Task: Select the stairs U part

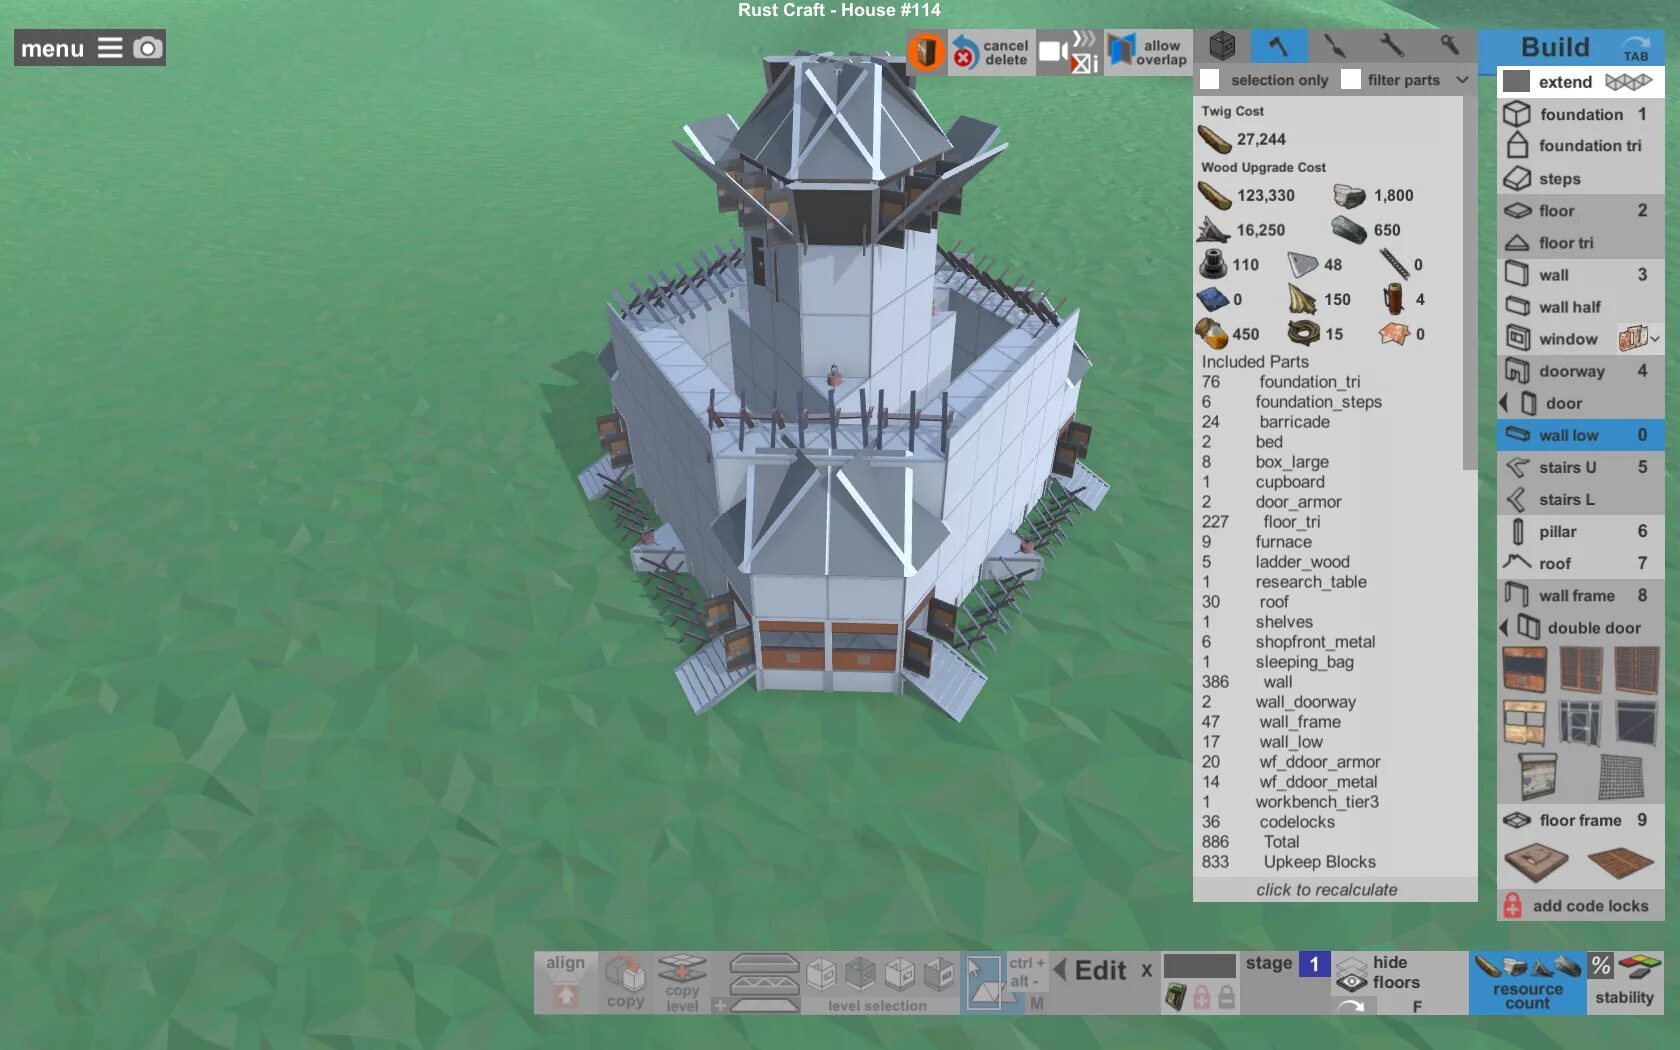Action: [1580, 467]
